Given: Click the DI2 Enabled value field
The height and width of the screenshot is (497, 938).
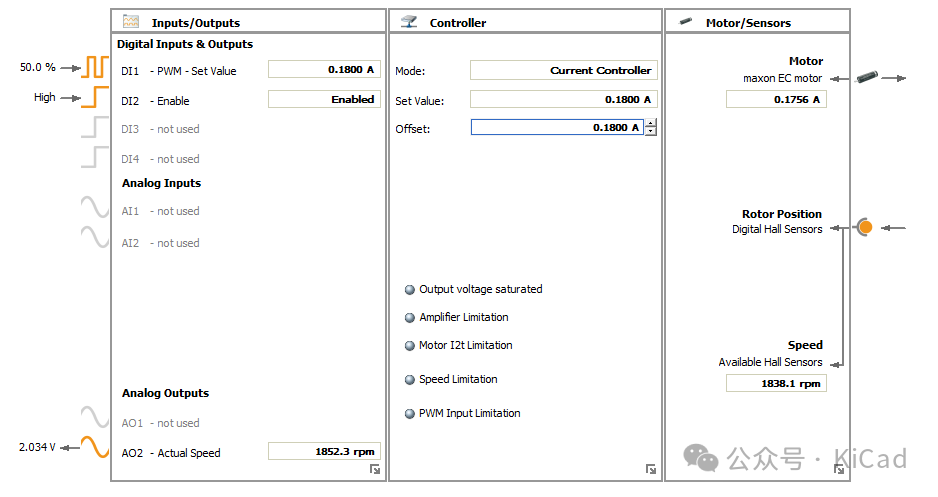Looking at the screenshot, I should (x=323, y=100).
